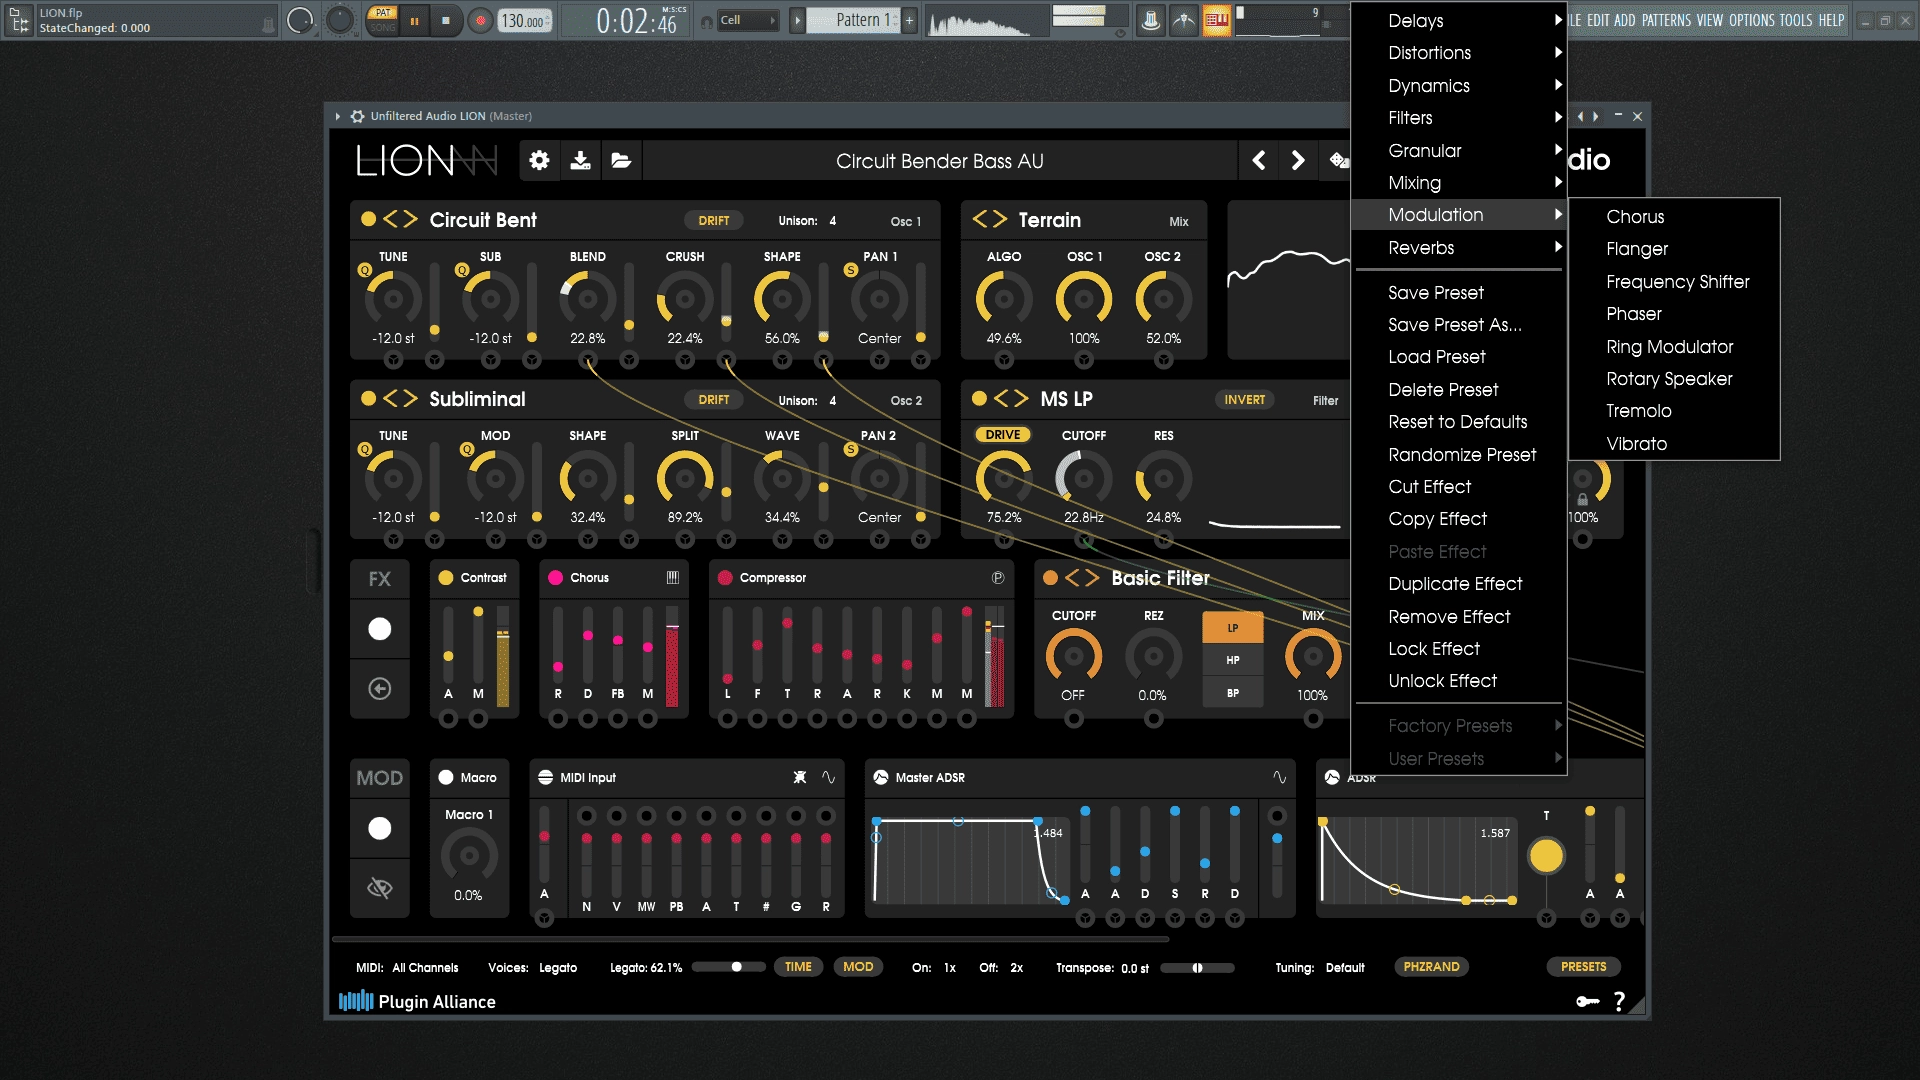Click the Plugin Alliance logo
1920x1080 pixels.
(417, 1001)
